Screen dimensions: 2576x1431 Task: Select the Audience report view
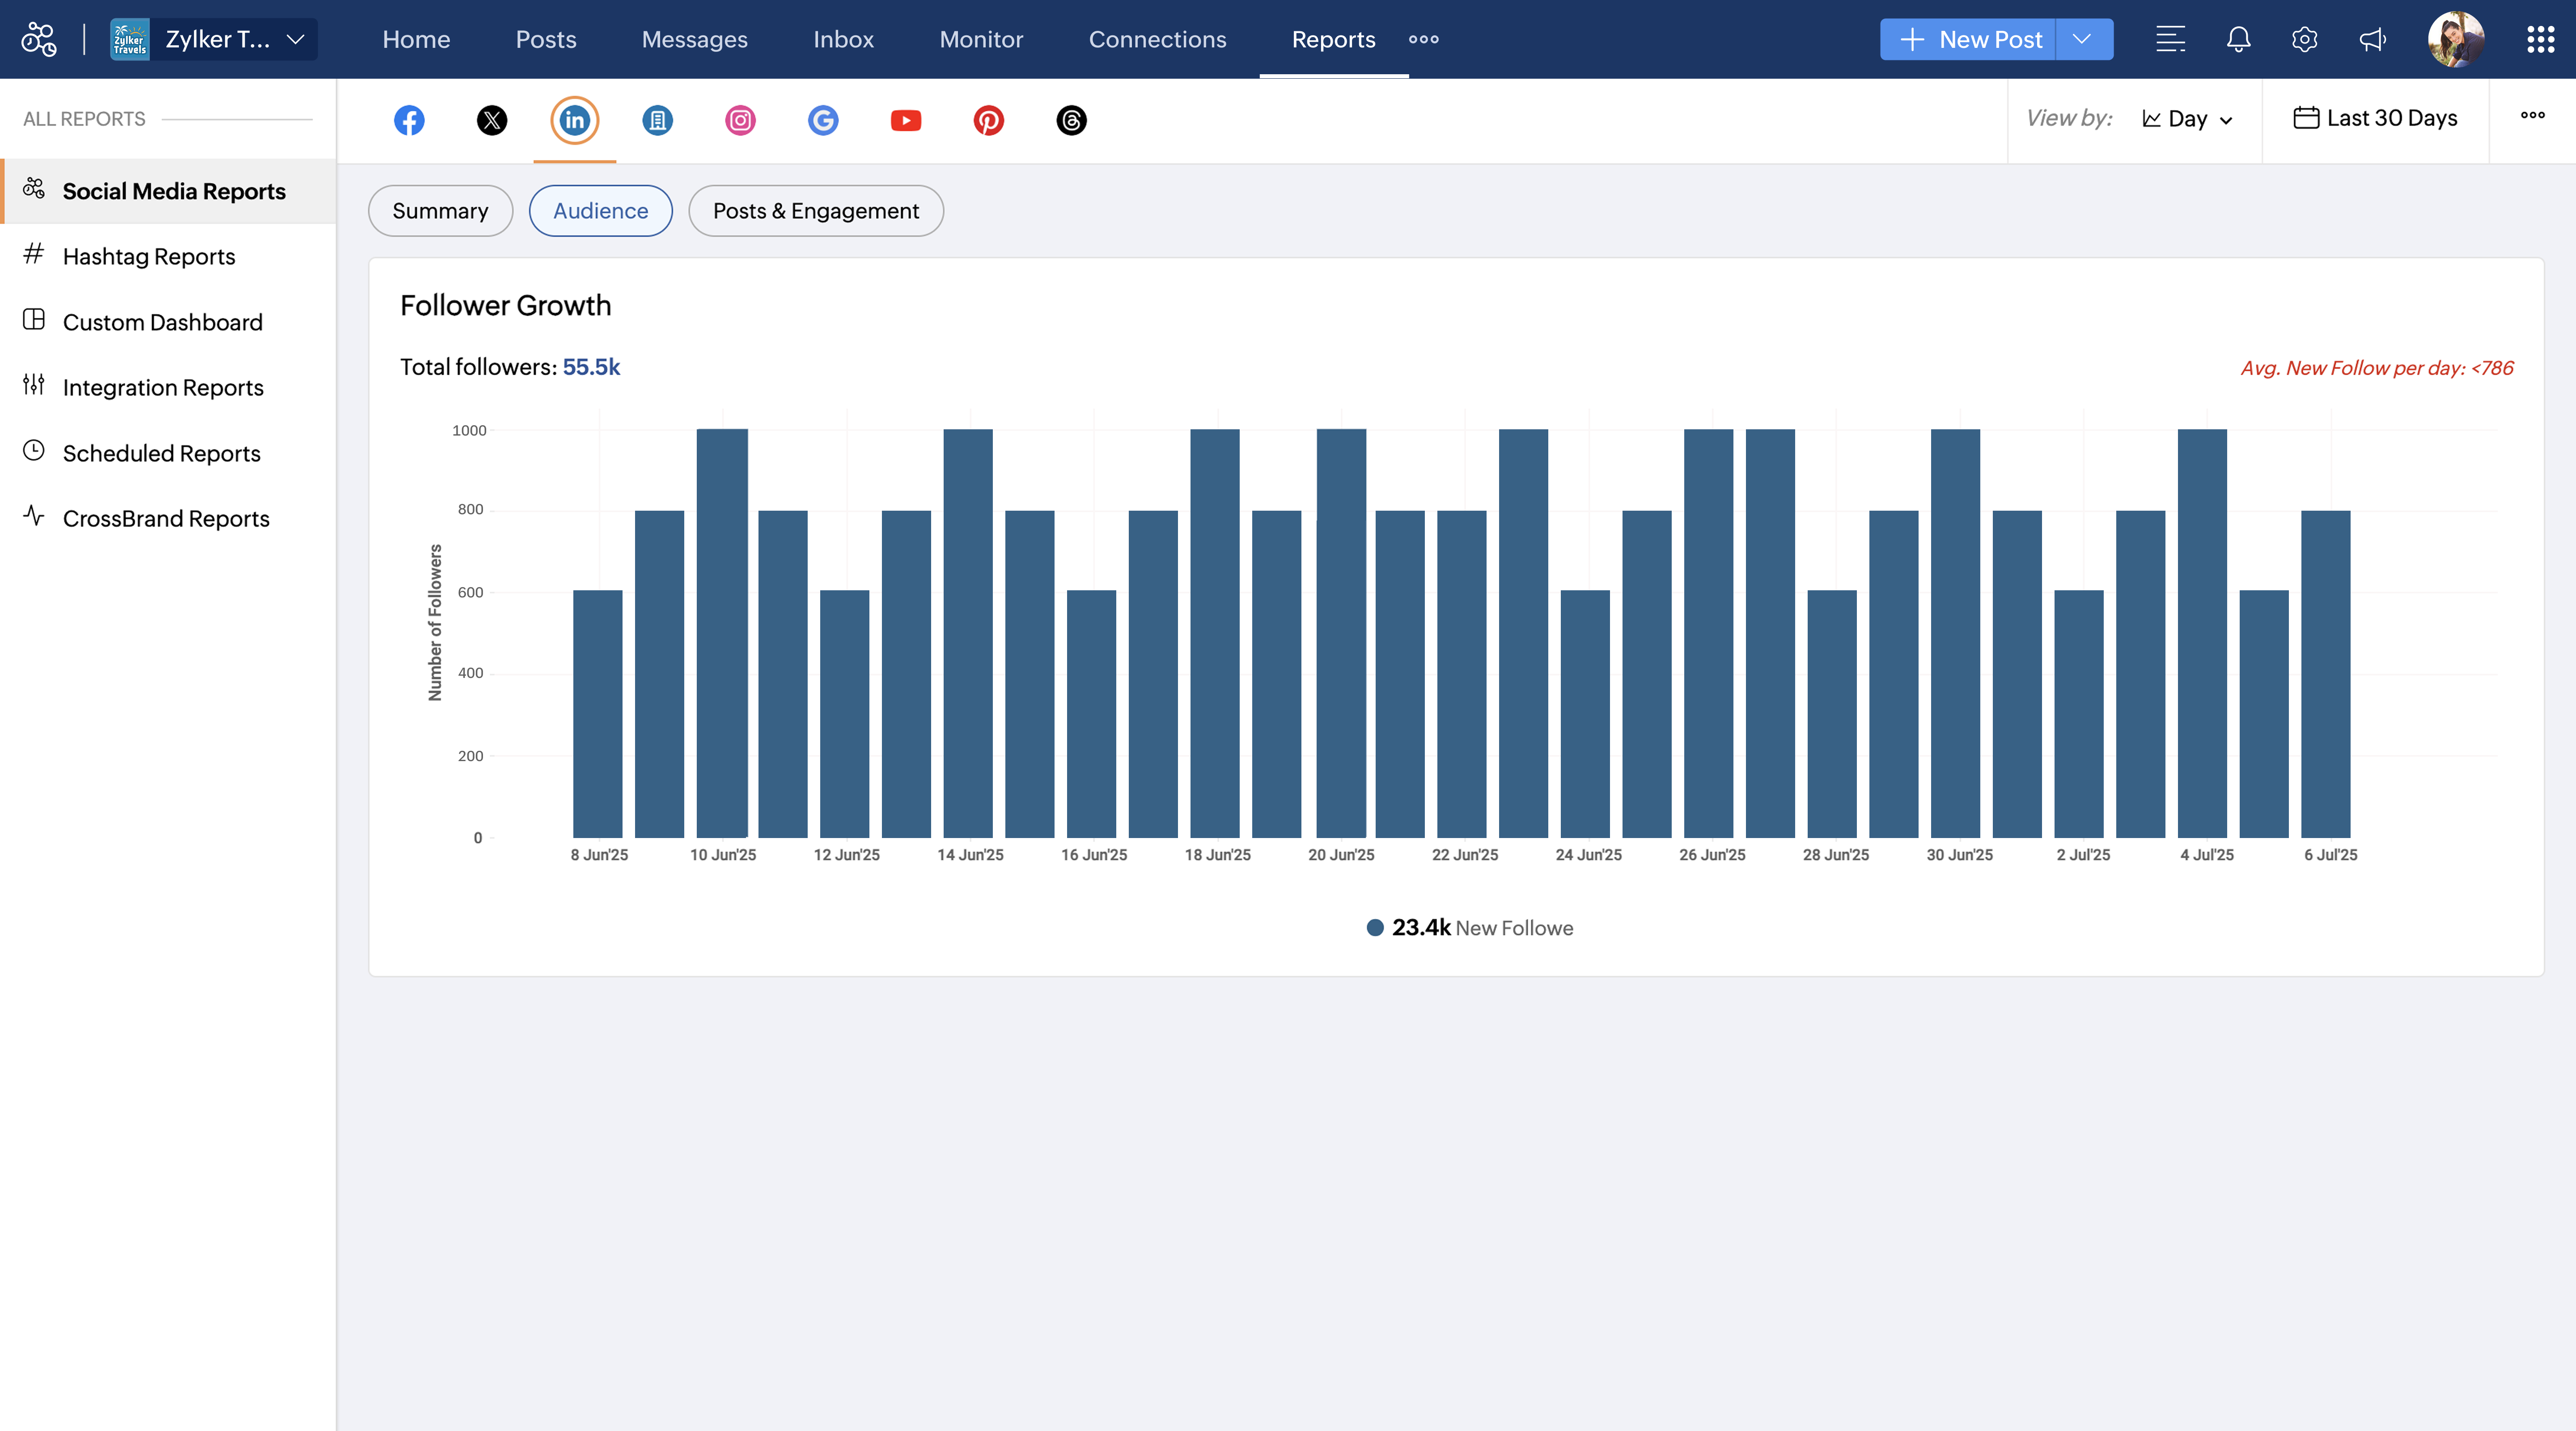(601, 211)
